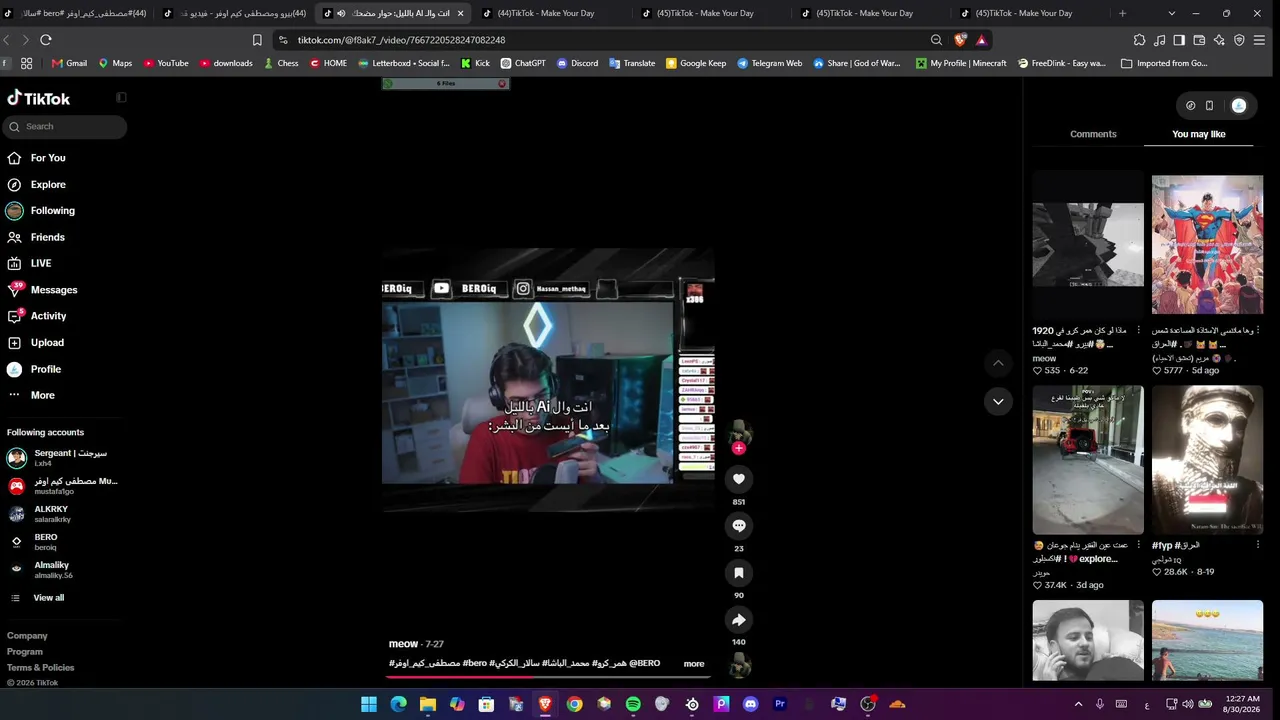Bookmark this page in the address bar
The height and width of the screenshot is (720, 1280).
click(x=257, y=40)
